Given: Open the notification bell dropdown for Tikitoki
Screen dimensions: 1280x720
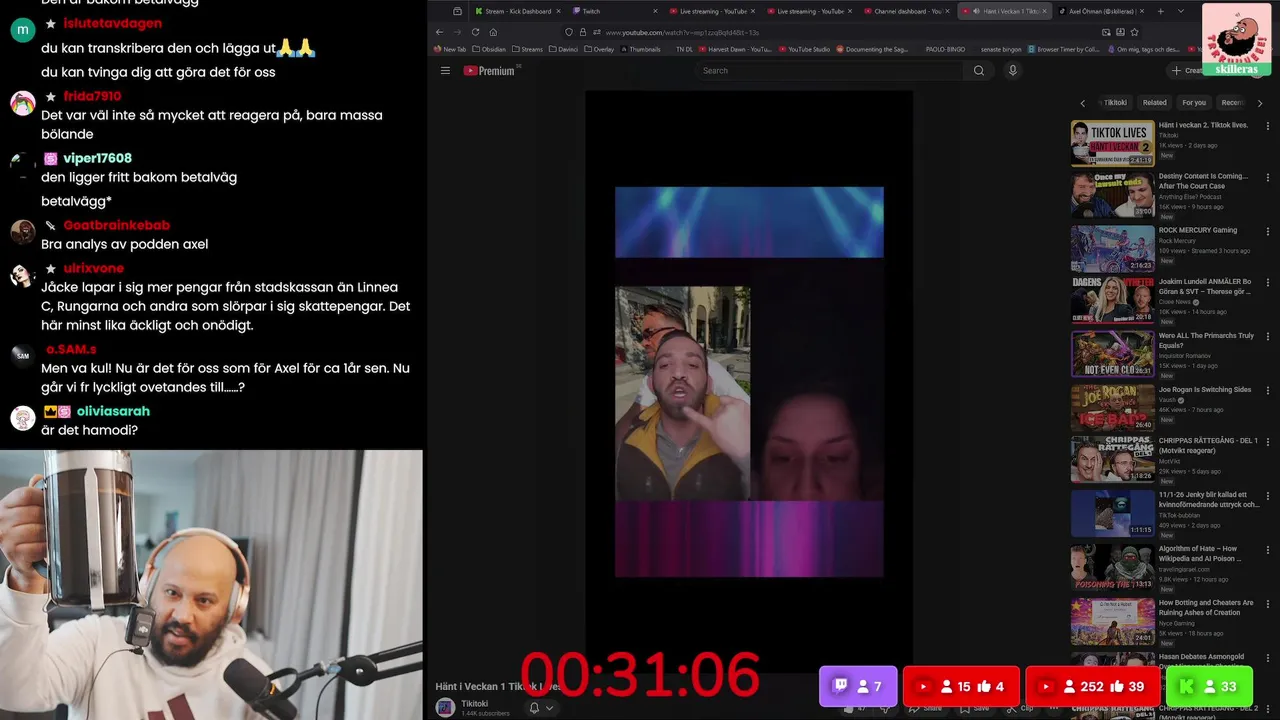Looking at the screenshot, I should [x=540, y=707].
